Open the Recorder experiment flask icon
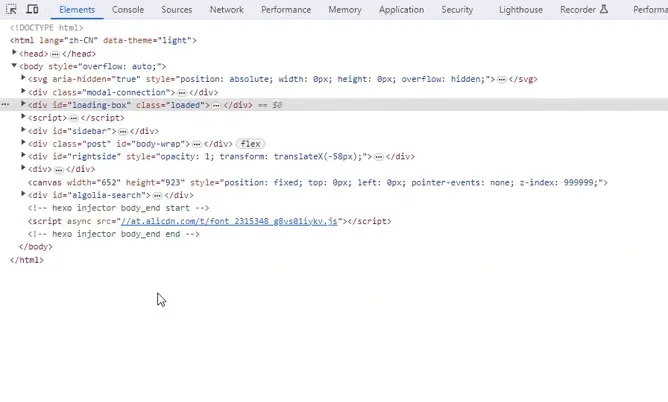This screenshot has height=402, width=668. click(x=604, y=9)
